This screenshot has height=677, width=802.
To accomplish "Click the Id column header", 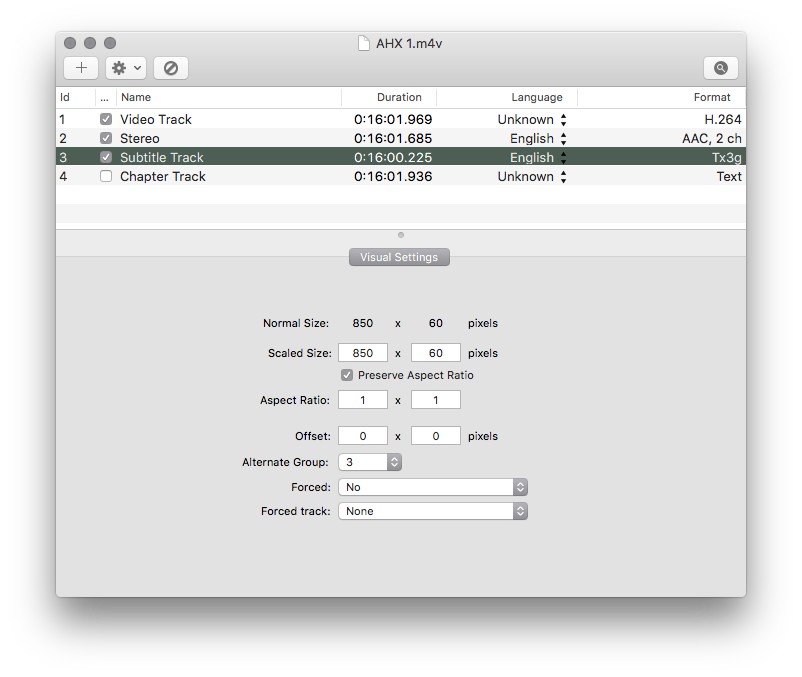I will click(x=75, y=97).
